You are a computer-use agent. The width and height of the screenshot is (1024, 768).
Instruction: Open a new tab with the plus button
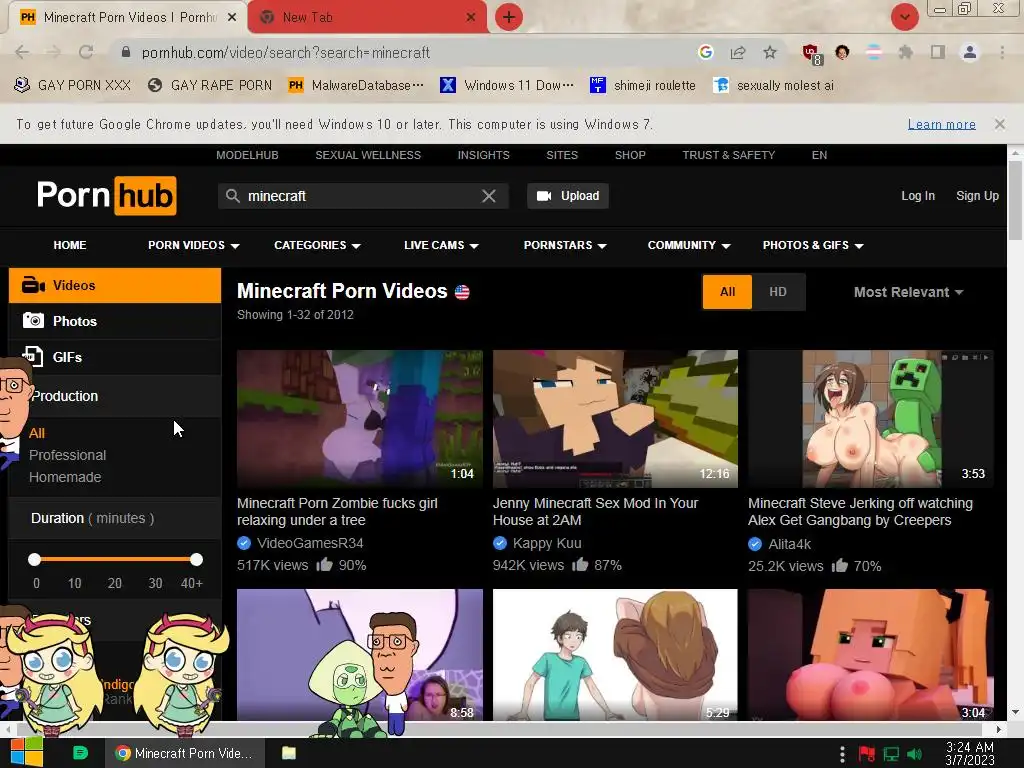[509, 17]
